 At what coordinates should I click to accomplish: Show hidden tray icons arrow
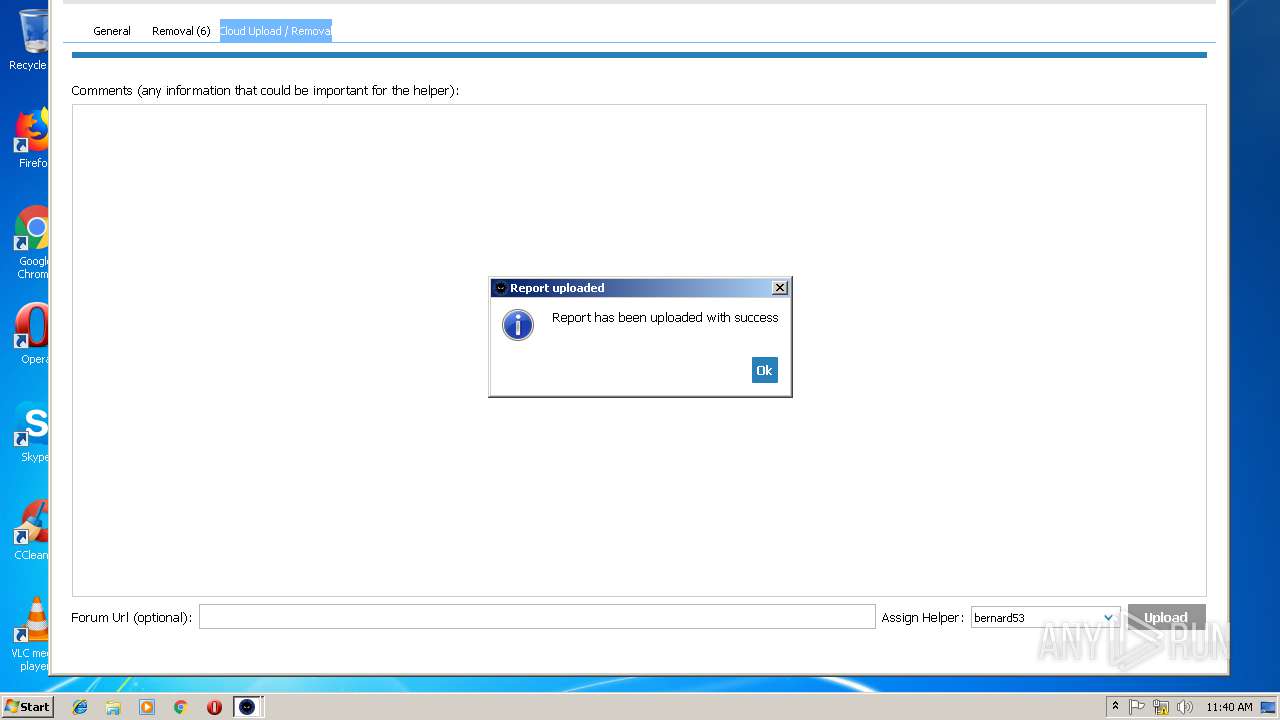[1115, 707]
